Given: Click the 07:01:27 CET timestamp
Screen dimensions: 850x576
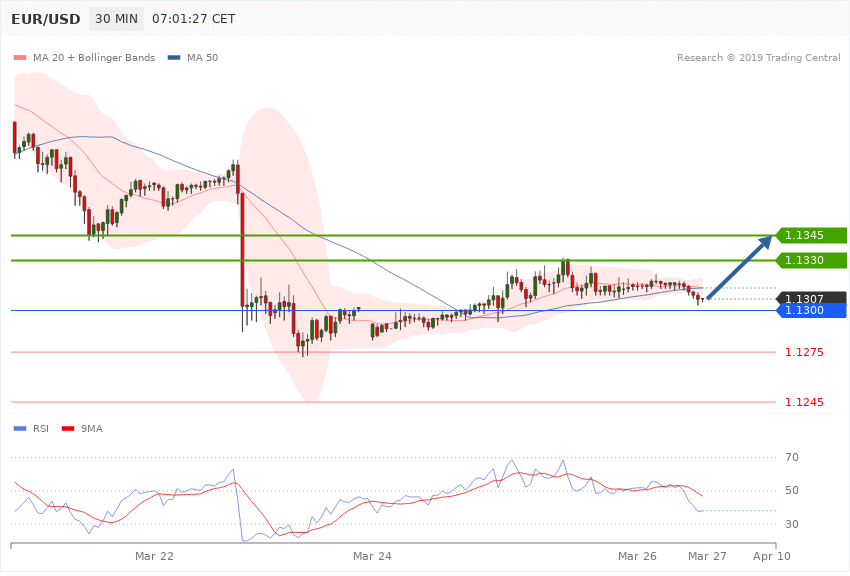Looking at the screenshot, I should point(194,19).
